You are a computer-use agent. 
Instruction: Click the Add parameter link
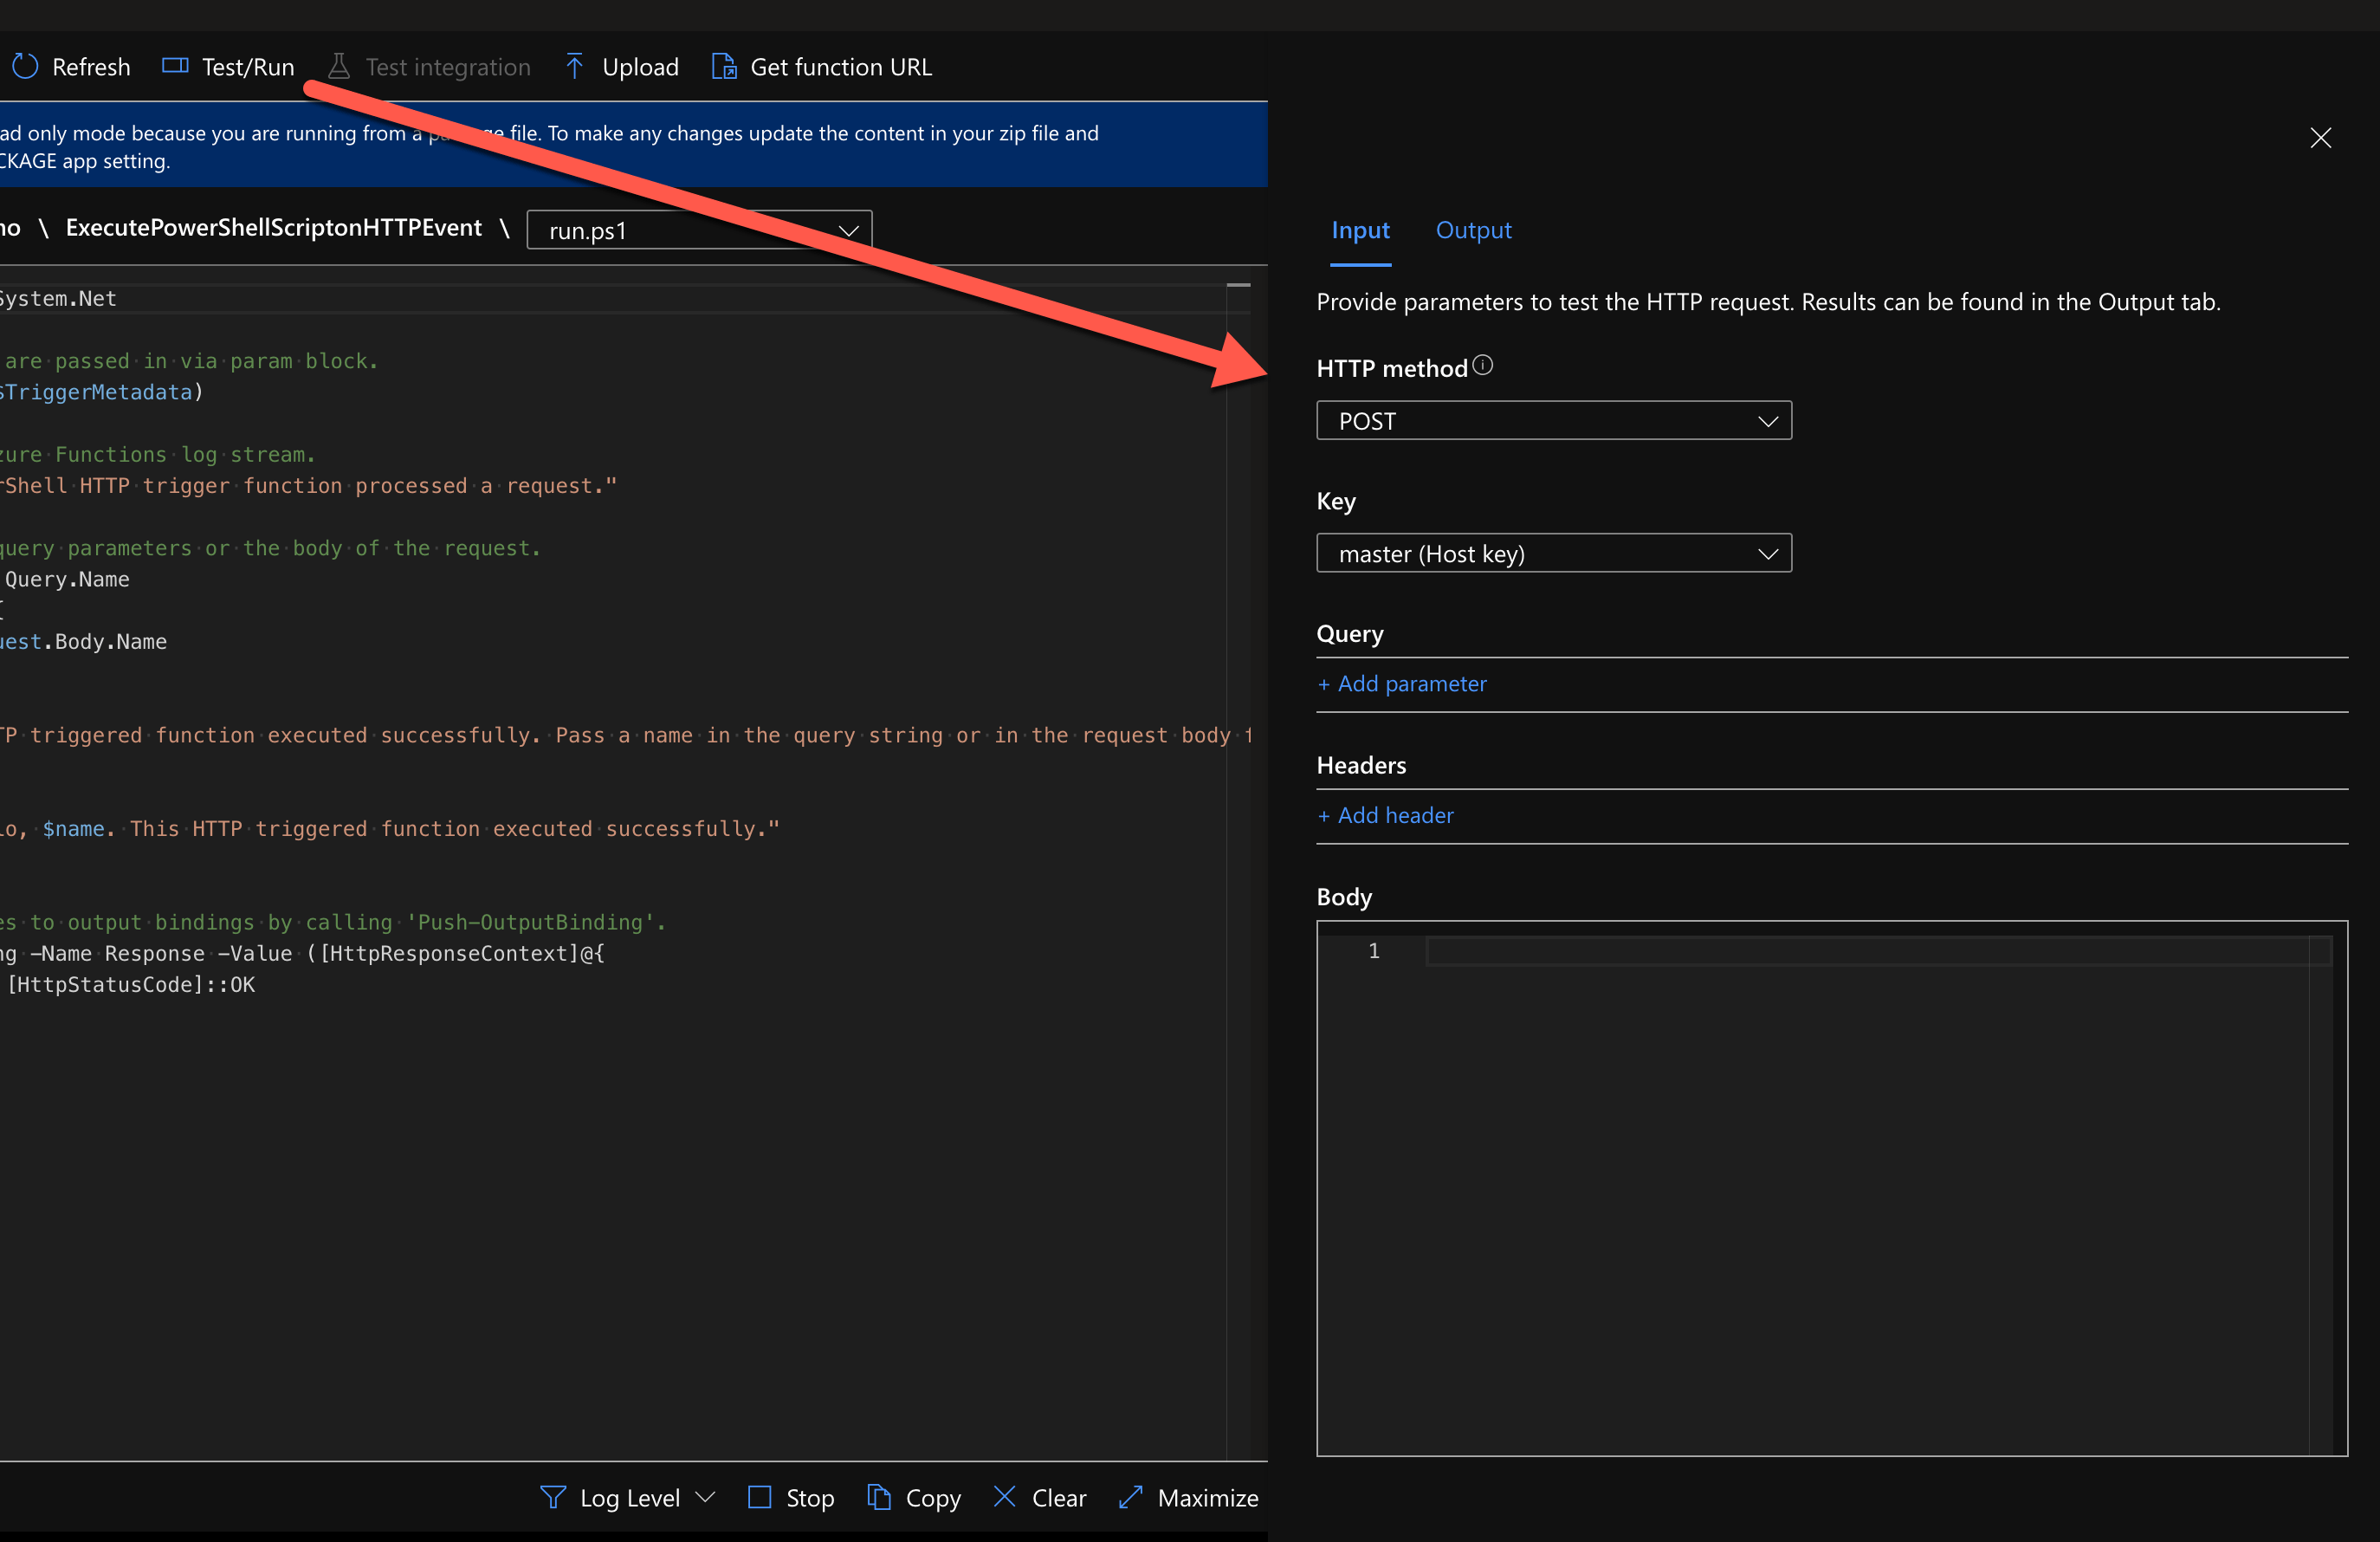pos(1402,684)
